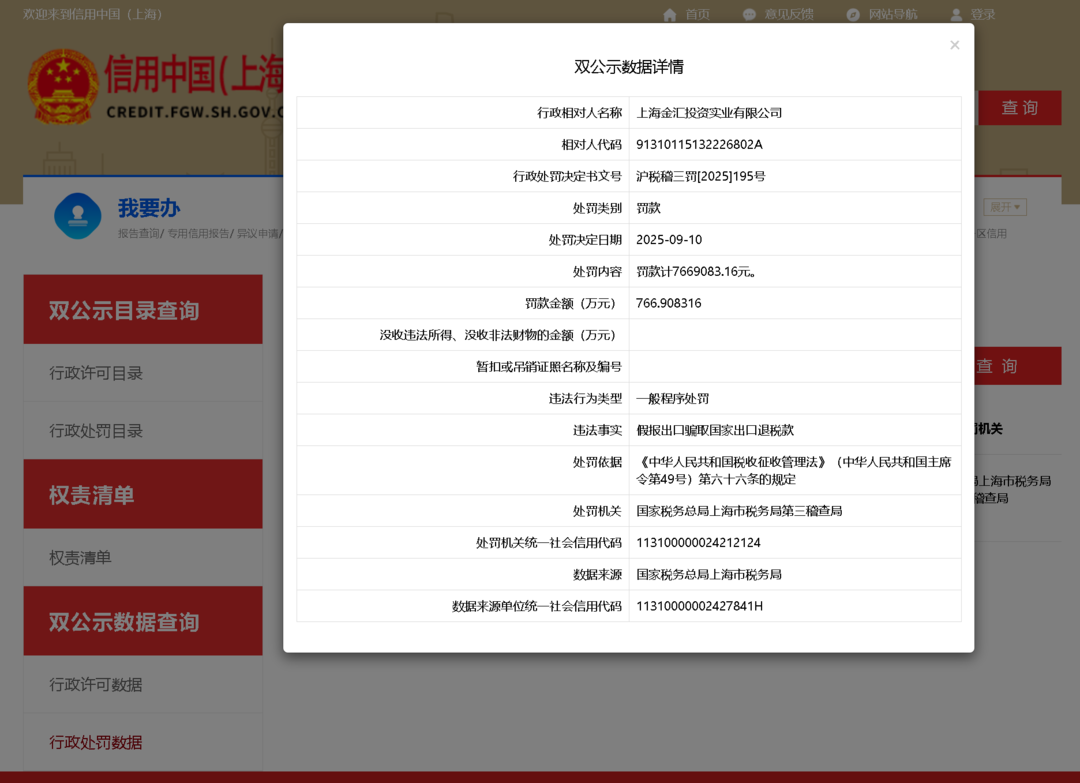The height and width of the screenshot is (783, 1080).
Task: Click the 意见反馈 speech bubble icon
Action: pyautogui.click(x=749, y=14)
